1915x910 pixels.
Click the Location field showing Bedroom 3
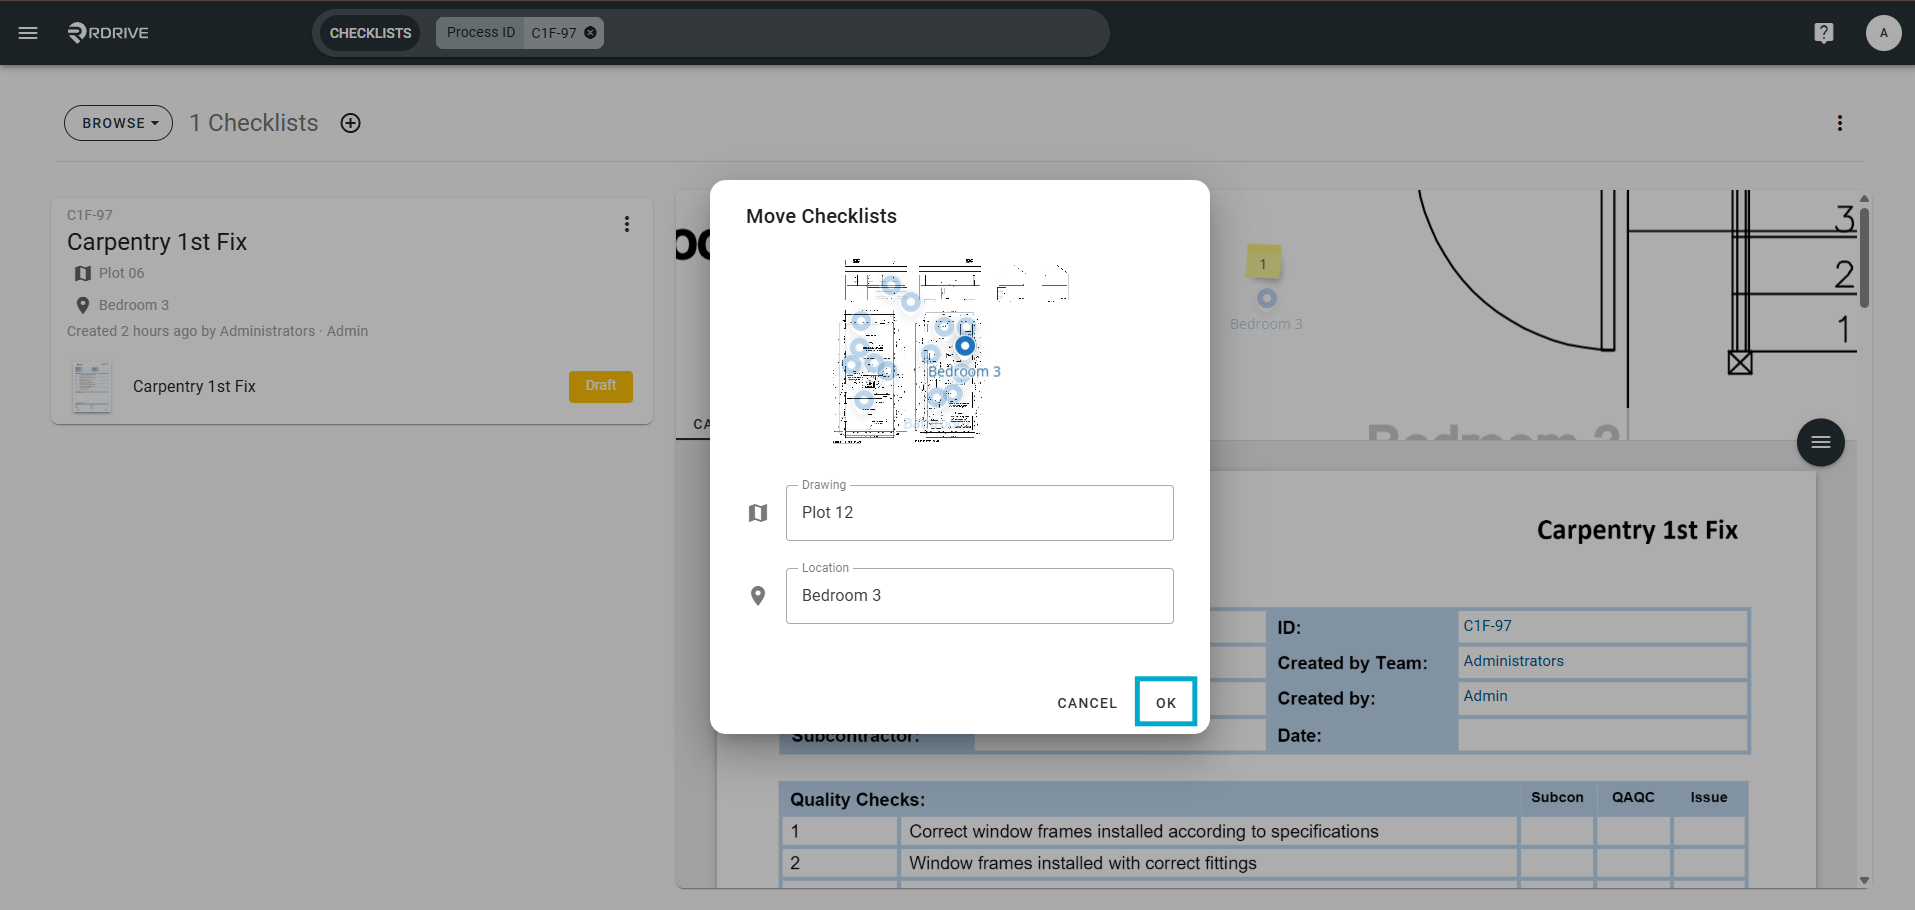pyautogui.click(x=980, y=596)
